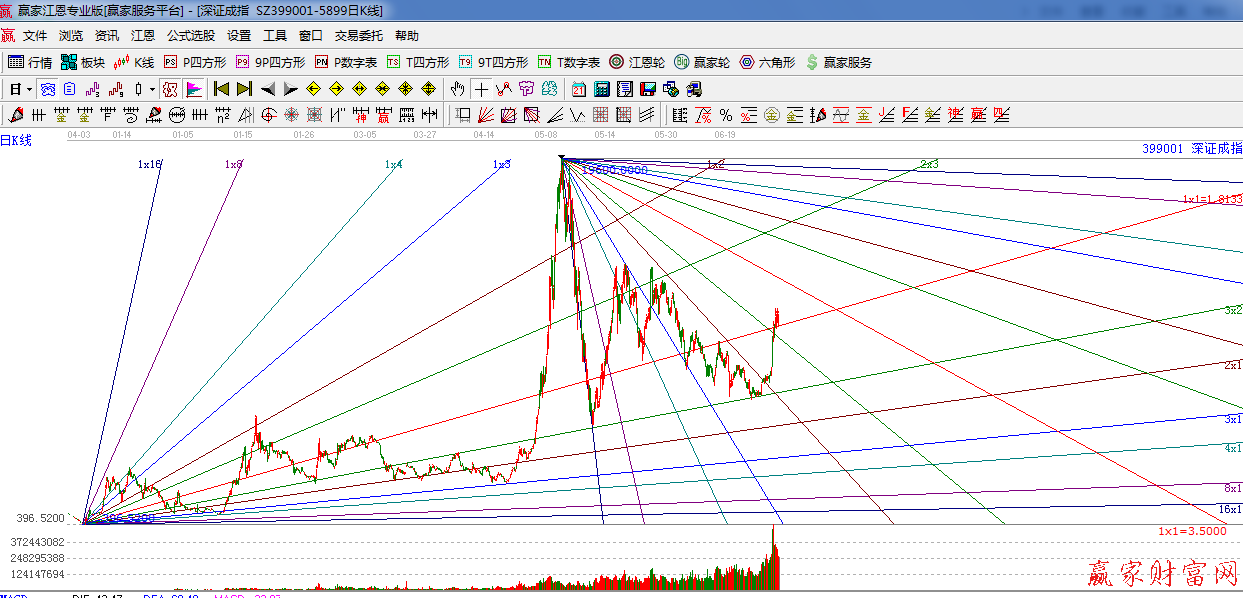Select the hand pan tool

click(x=458, y=89)
